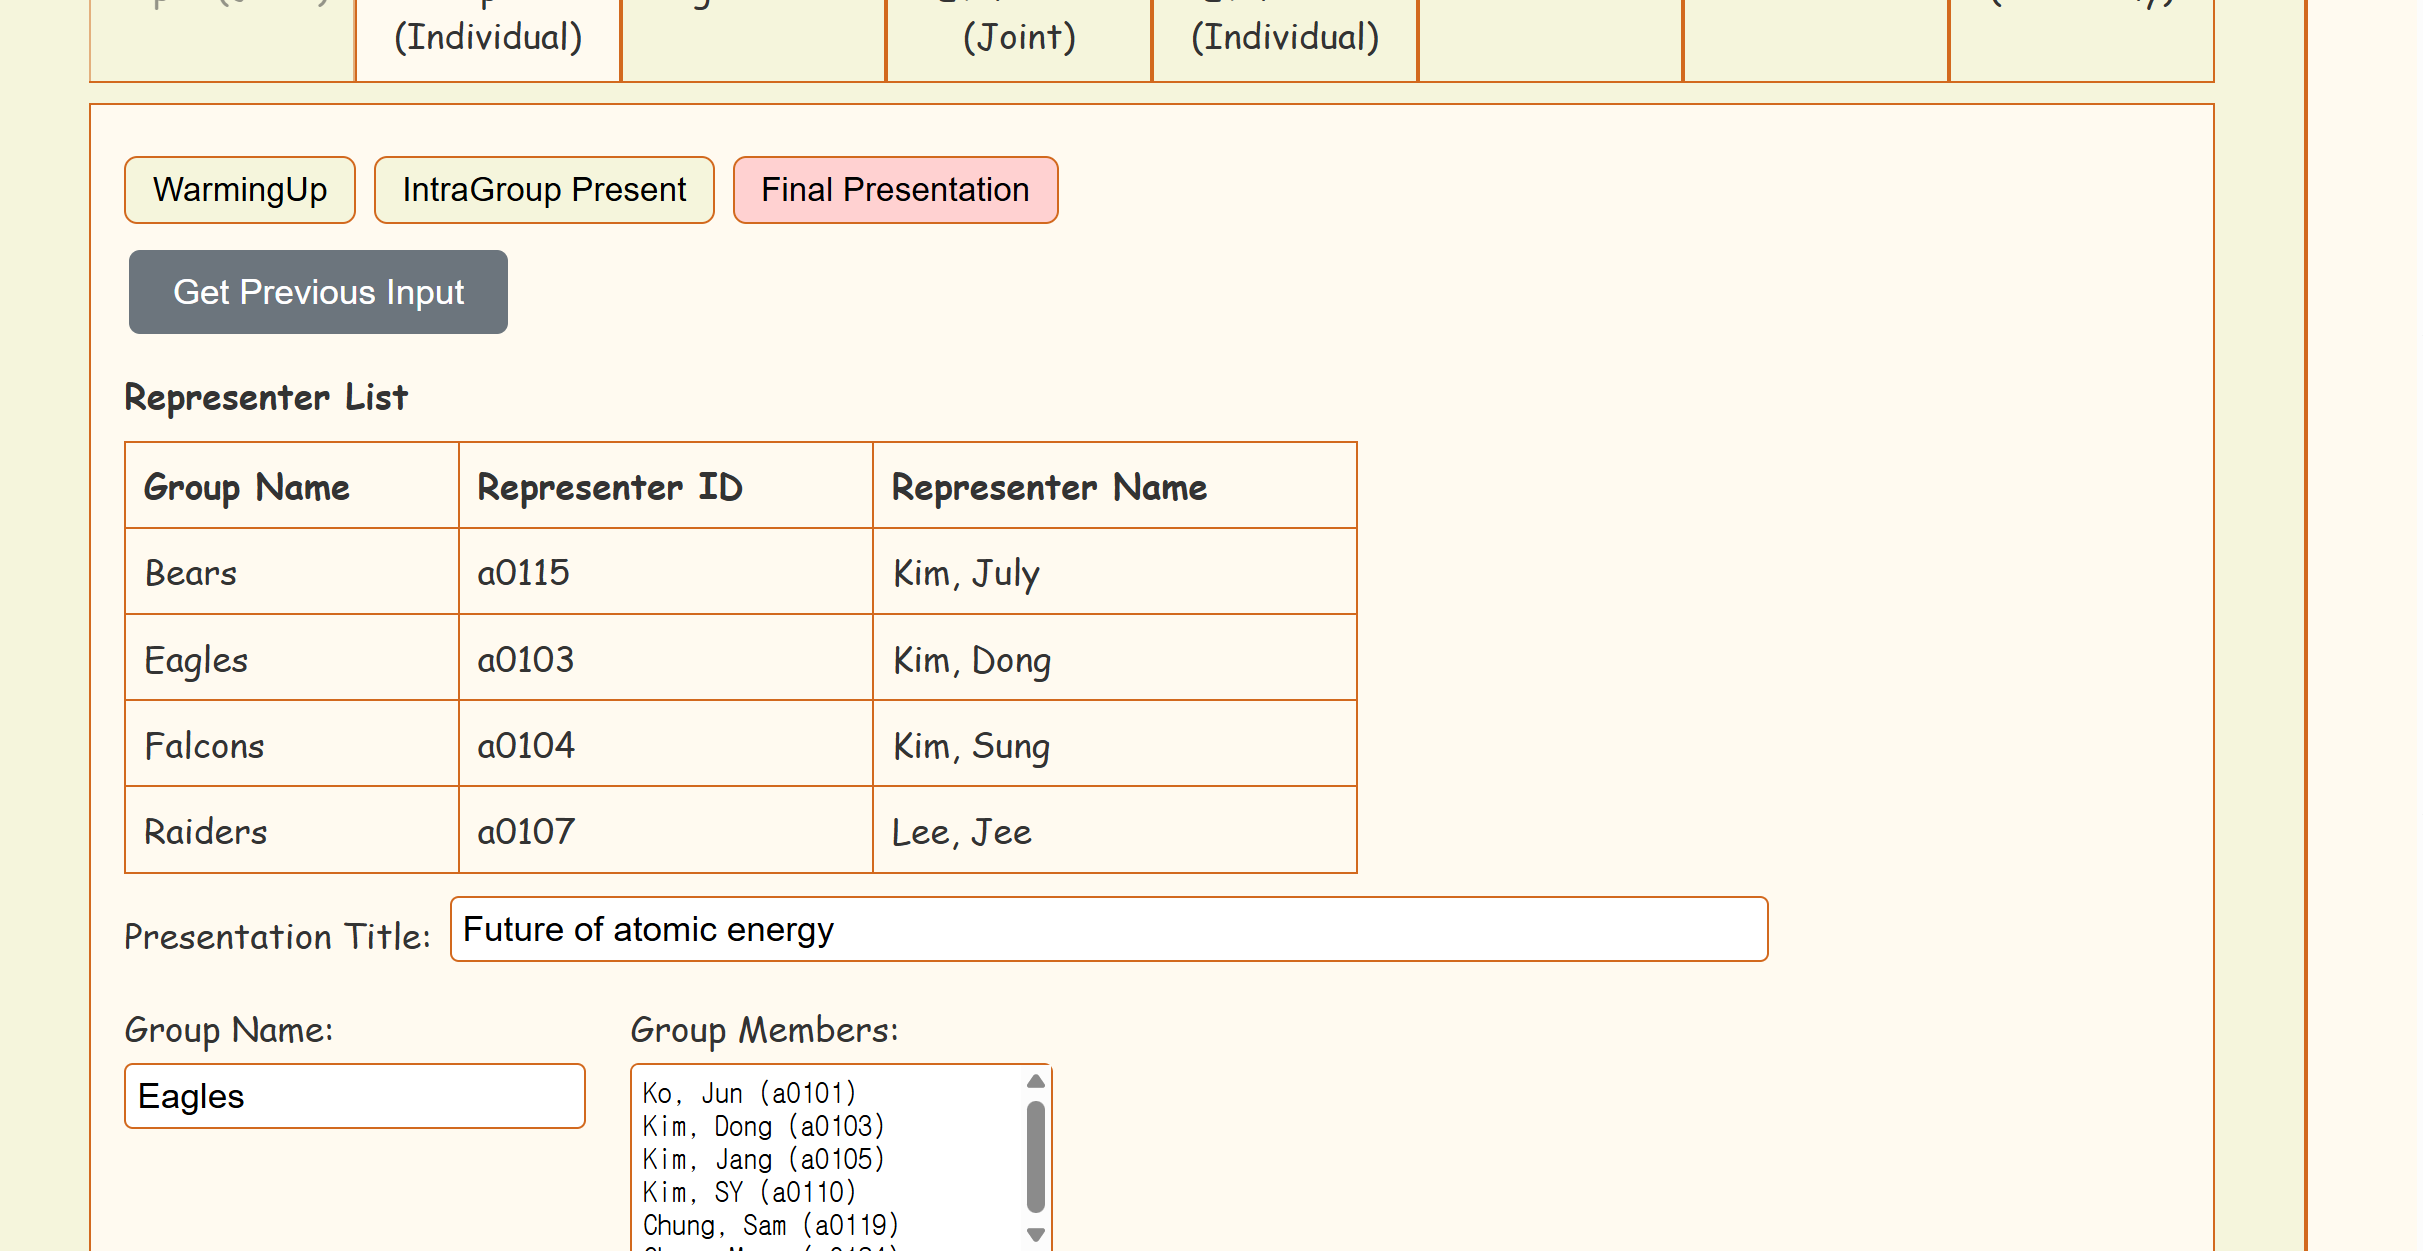Select the highlighted (Individual) tab
Image resolution: width=2423 pixels, height=1251 pixels.
tap(488, 38)
